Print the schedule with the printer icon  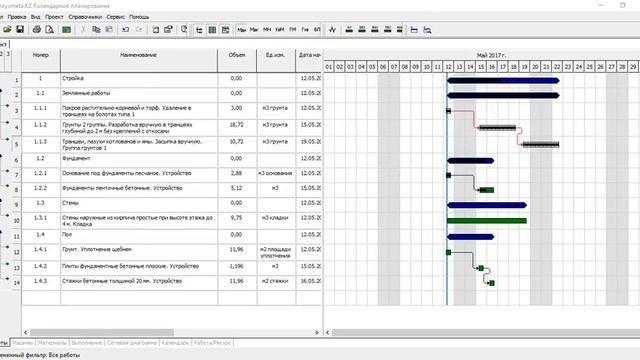pyautogui.click(x=37, y=29)
